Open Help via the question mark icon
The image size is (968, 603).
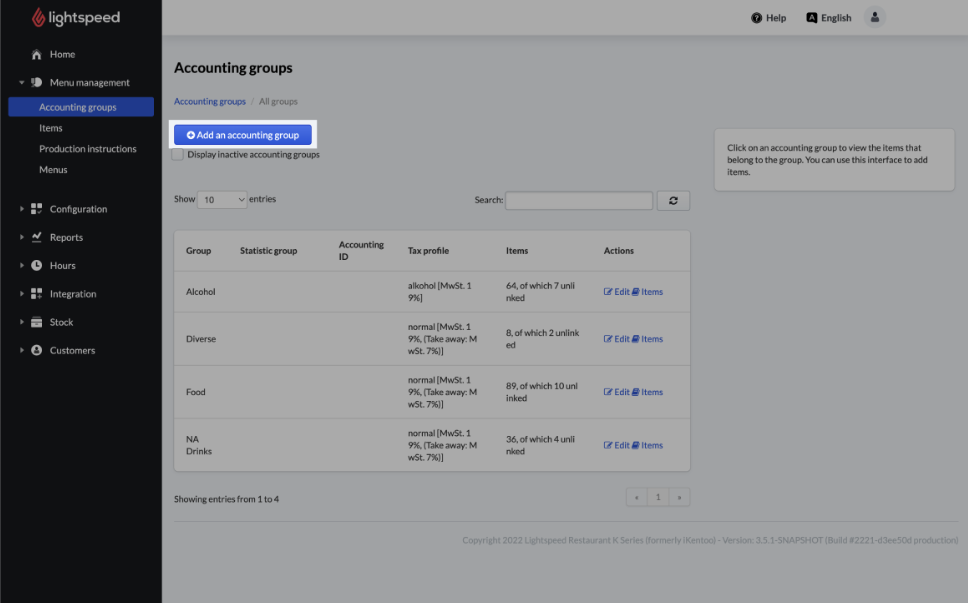pos(757,18)
